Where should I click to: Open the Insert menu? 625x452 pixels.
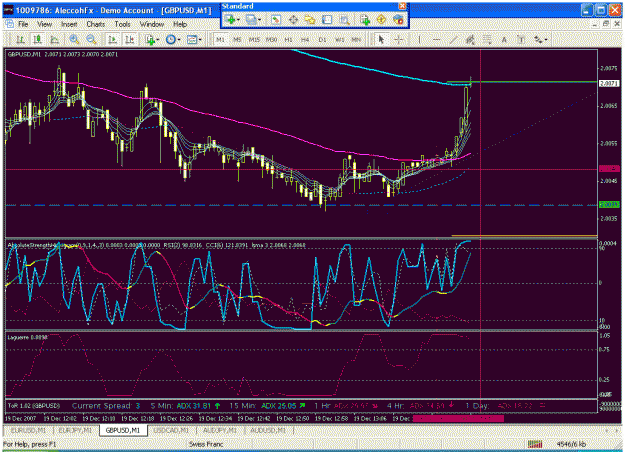point(69,24)
